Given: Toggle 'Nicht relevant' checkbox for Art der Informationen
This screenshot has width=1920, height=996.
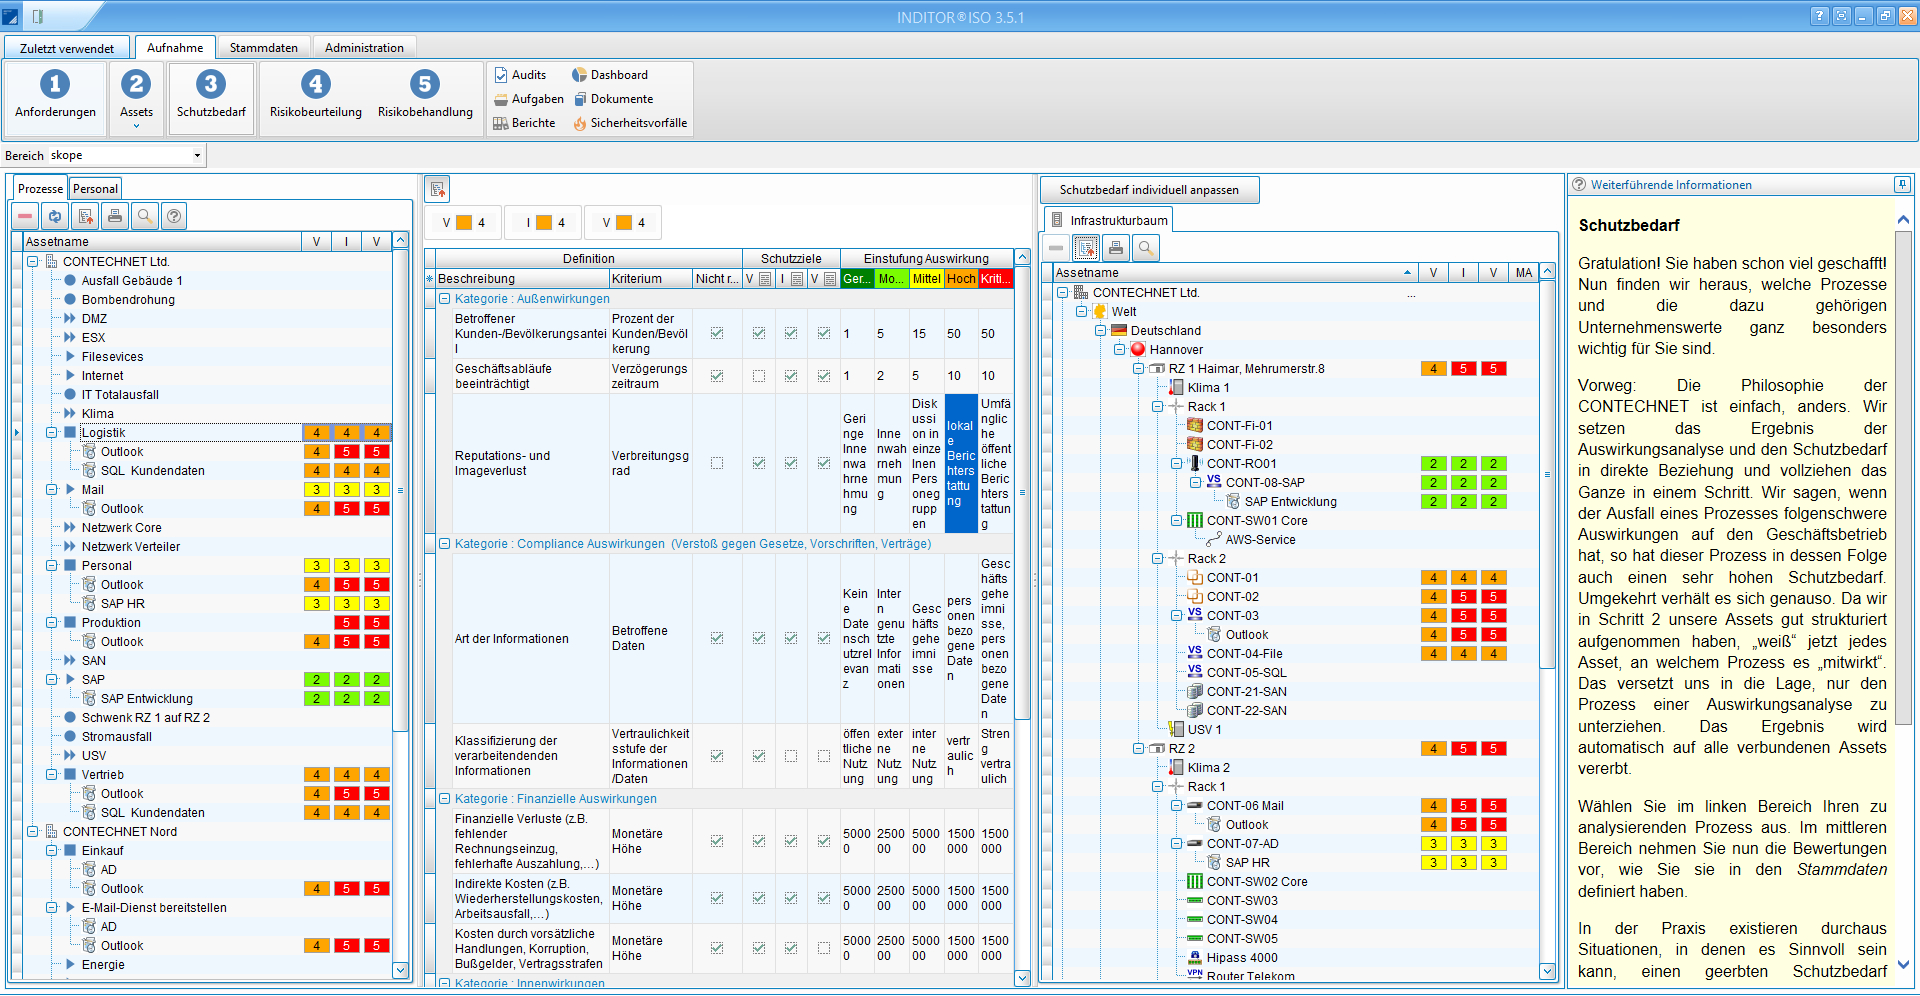Looking at the screenshot, I should pyautogui.click(x=717, y=638).
